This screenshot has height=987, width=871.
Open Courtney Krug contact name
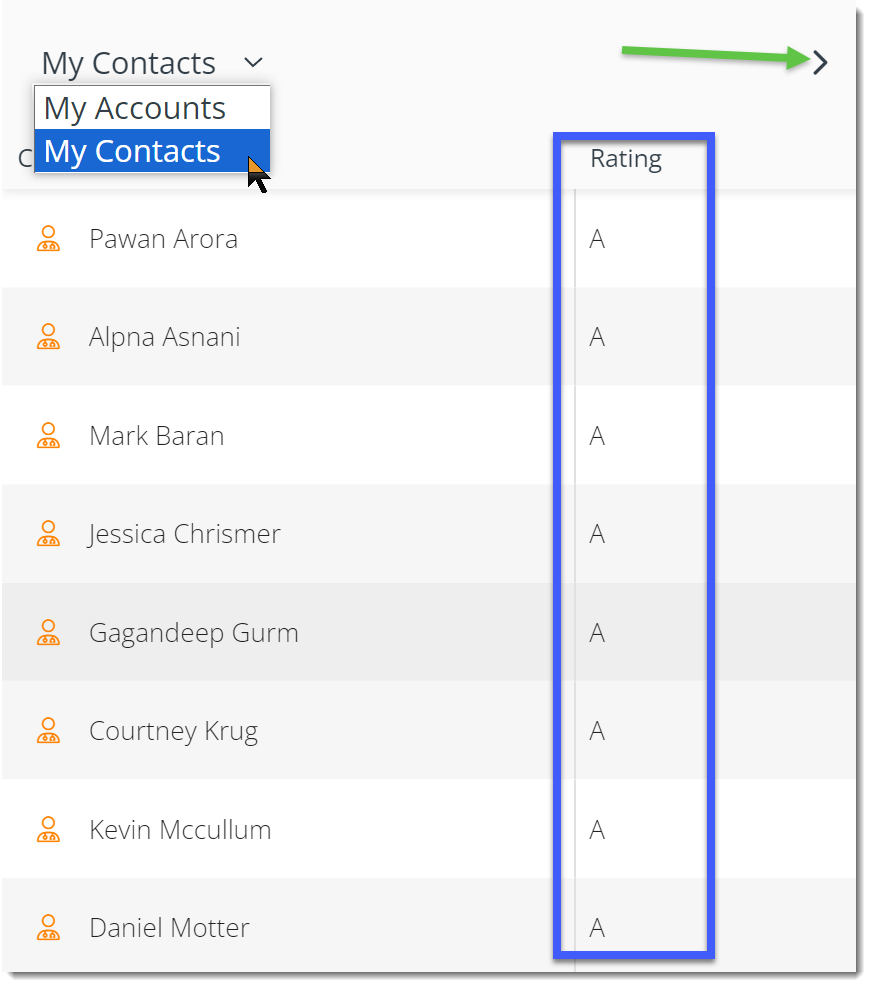point(174,732)
